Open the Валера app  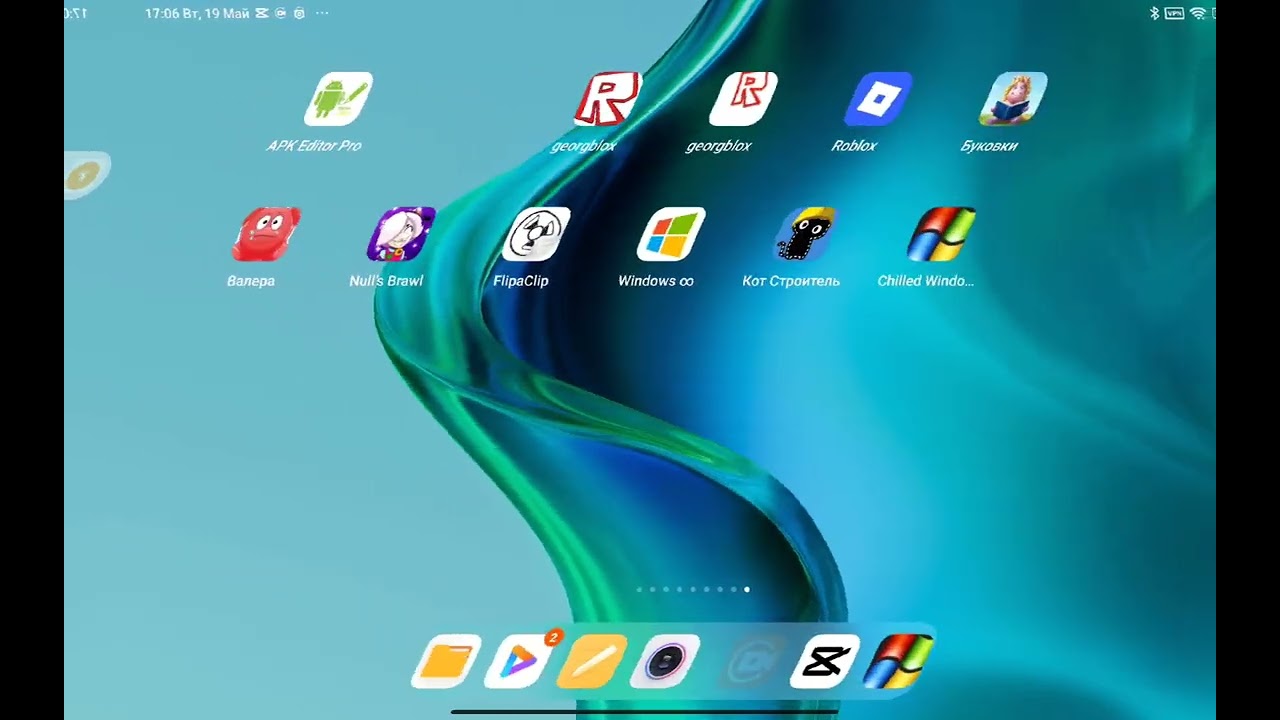[x=266, y=234]
